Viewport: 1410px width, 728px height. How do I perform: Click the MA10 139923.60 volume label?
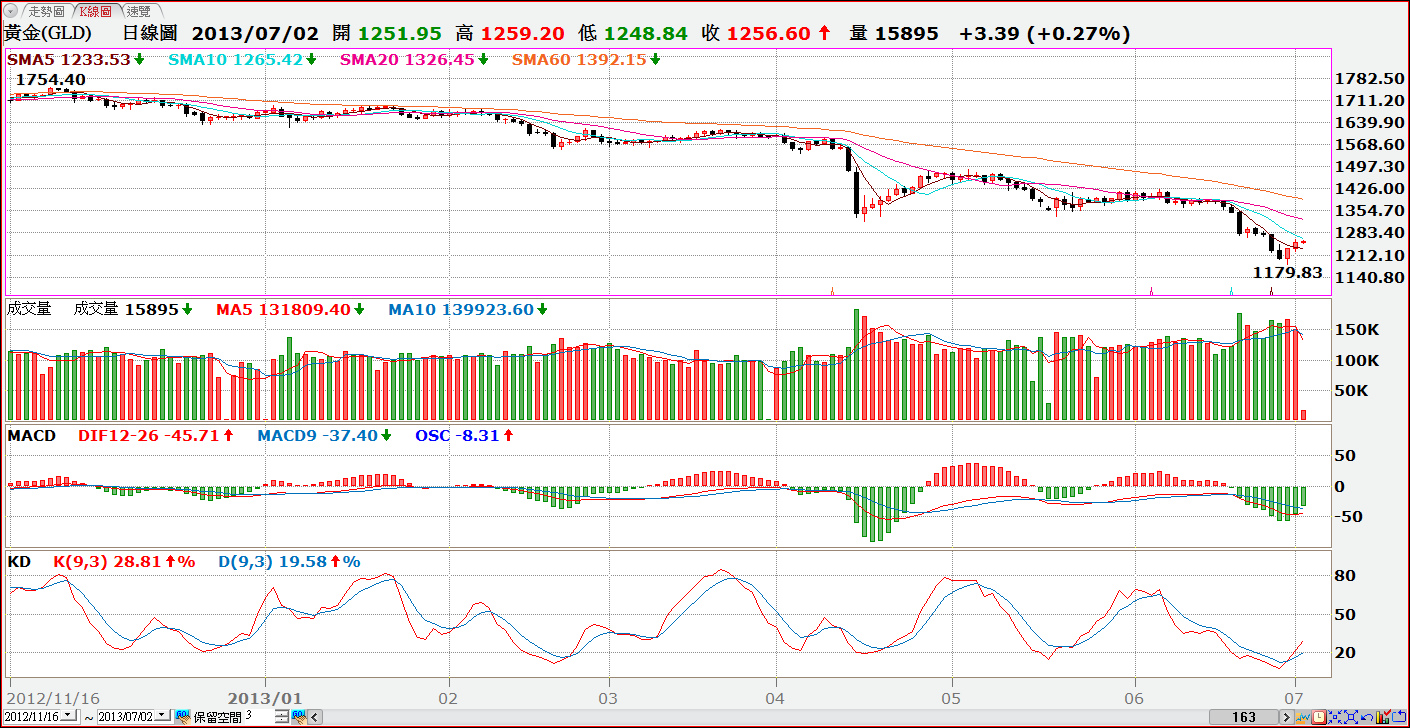(x=461, y=309)
